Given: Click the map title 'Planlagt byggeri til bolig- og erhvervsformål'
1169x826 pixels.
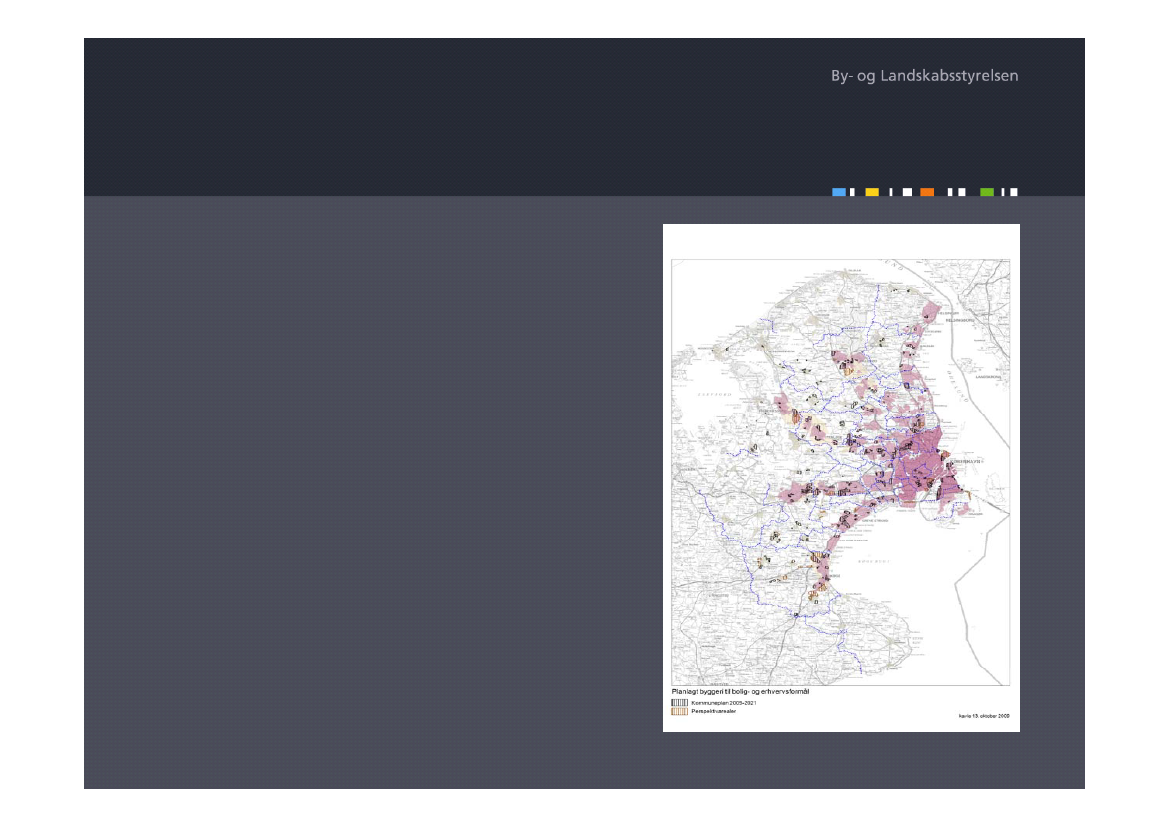Looking at the screenshot, I should click(x=740, y=692).
